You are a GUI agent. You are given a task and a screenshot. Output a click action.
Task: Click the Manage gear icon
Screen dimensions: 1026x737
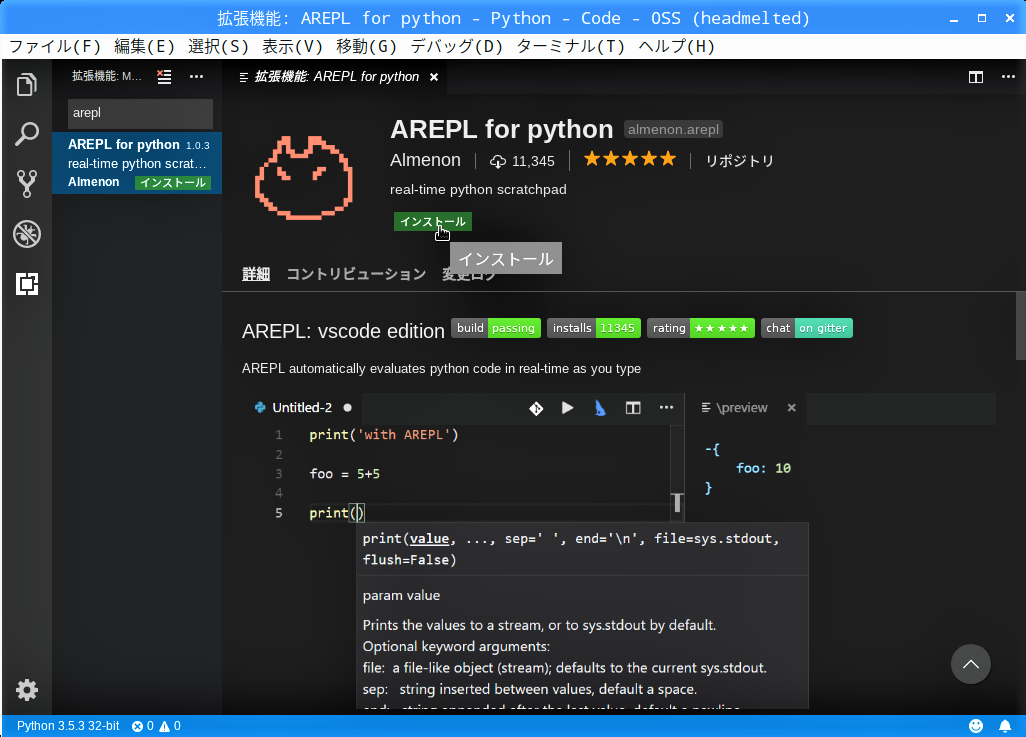coord(27,690)
